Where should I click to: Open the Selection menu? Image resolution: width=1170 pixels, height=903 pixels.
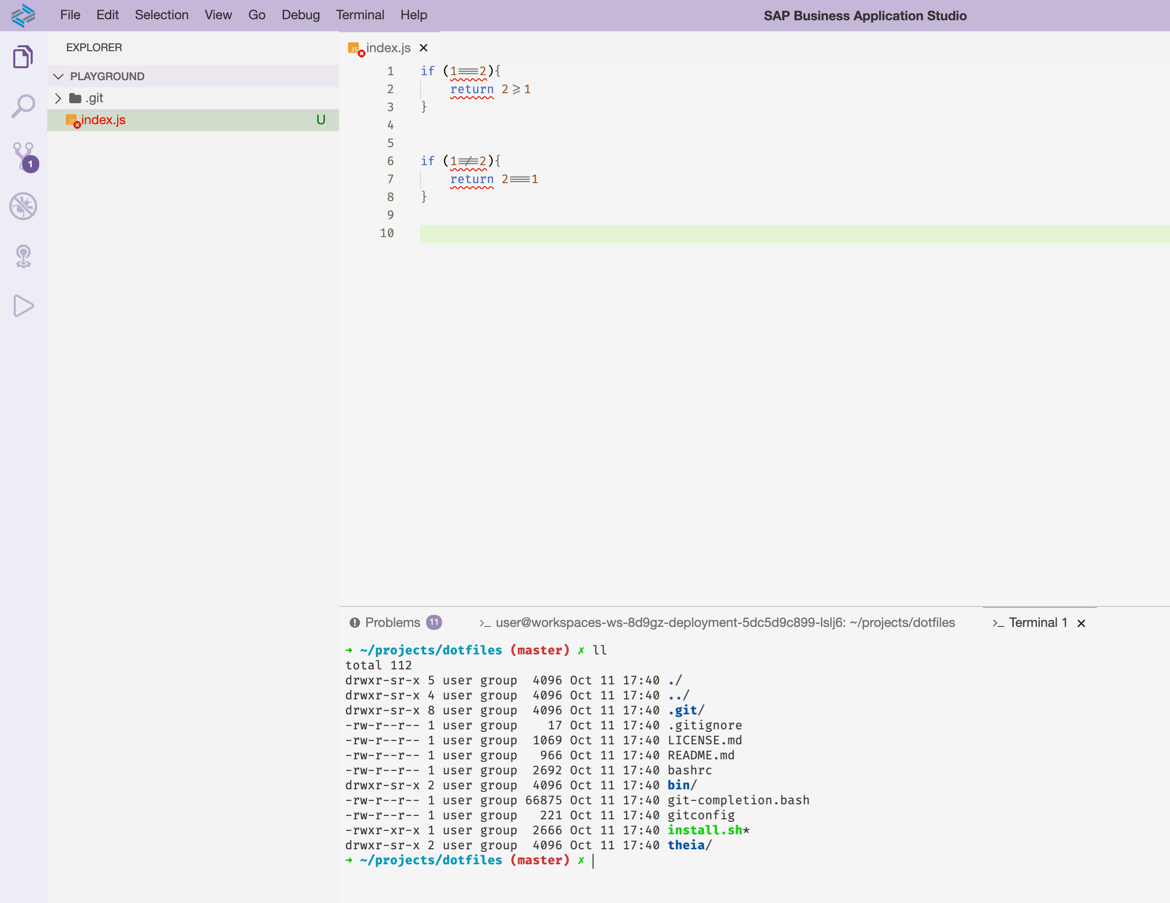point(161,15)
